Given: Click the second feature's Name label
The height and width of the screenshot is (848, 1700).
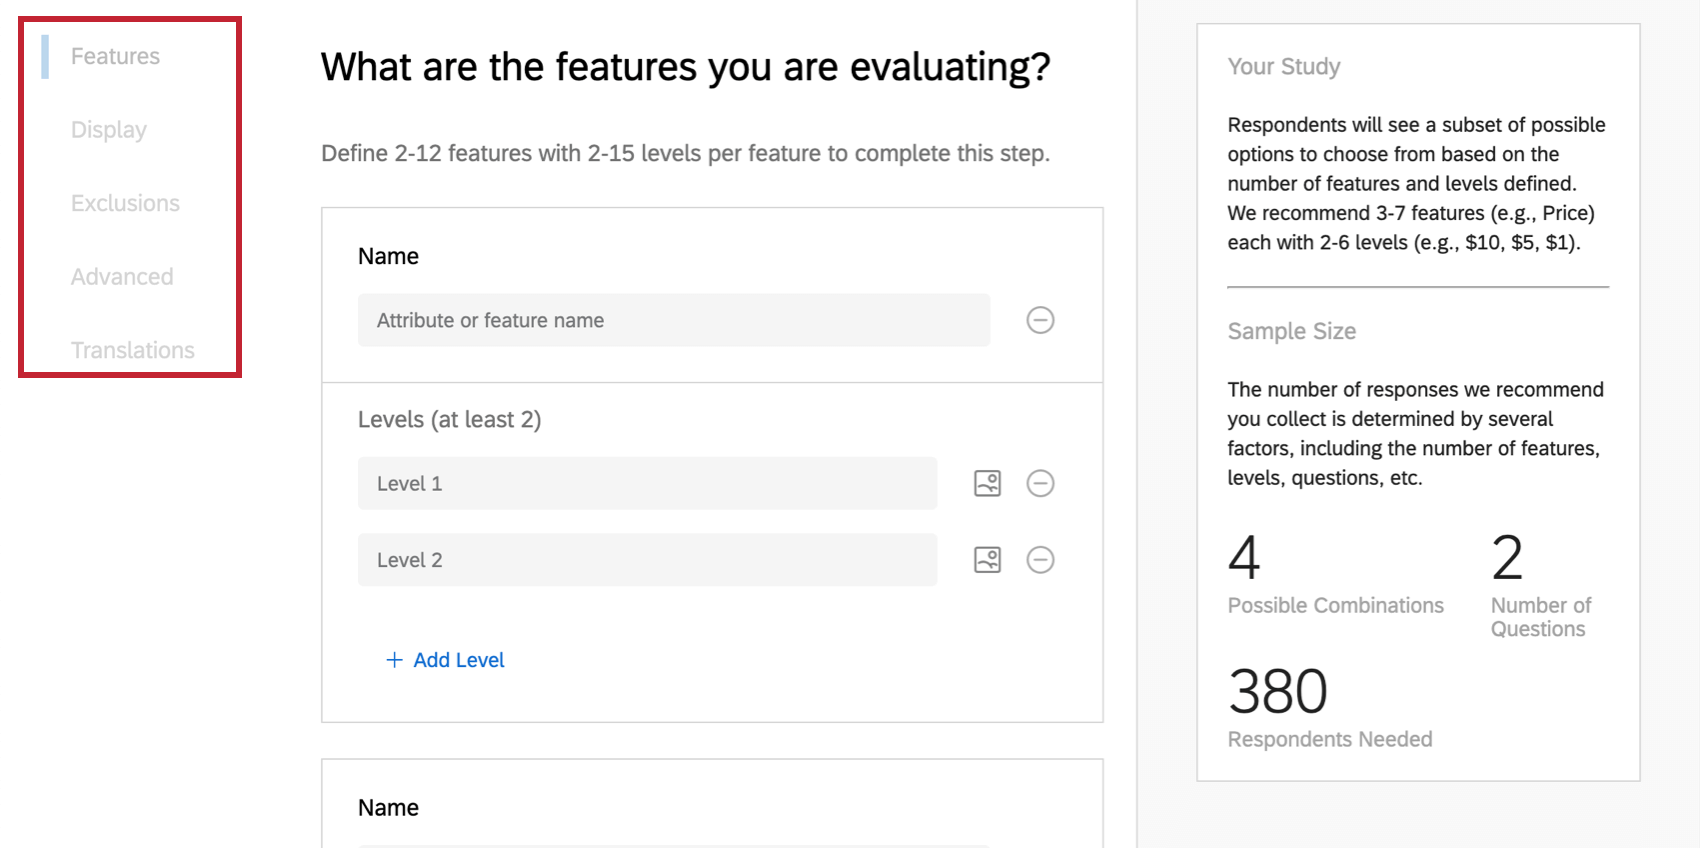Looking at the screenshot, I should pyautogui.click(x=388, y=808).
